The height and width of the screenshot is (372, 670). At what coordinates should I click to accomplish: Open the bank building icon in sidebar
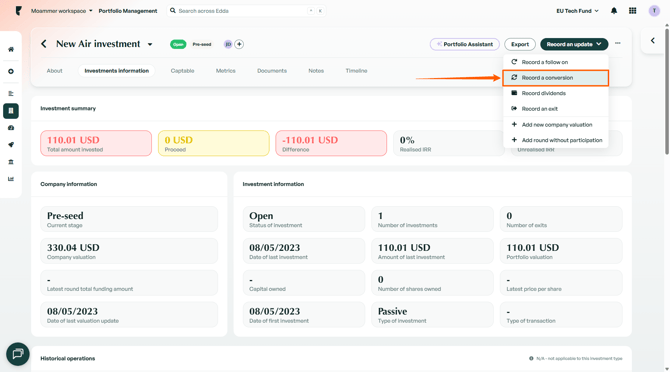(x=11, y=162)
